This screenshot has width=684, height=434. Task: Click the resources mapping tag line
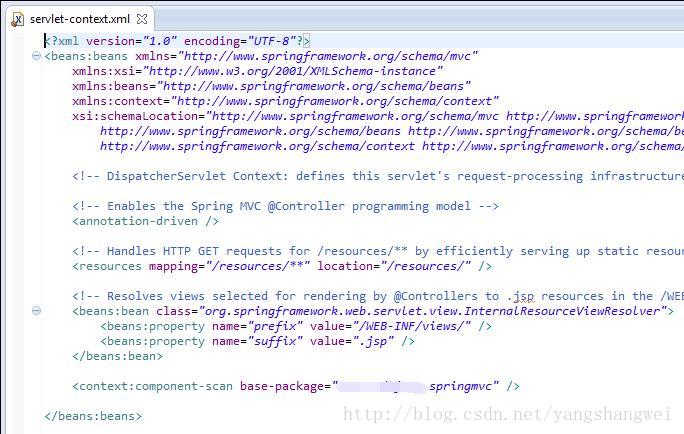coord(282,266)
